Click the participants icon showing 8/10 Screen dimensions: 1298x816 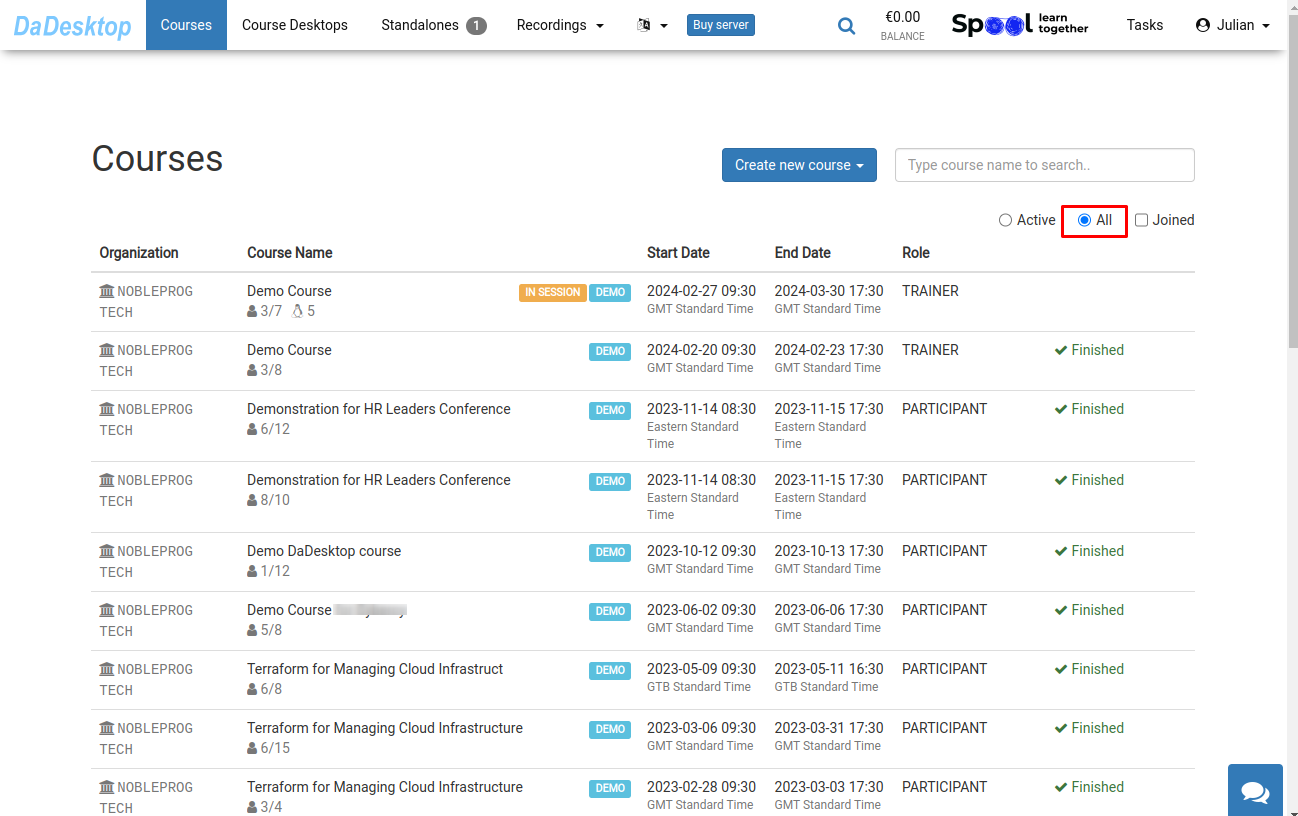pyautogui.click(x=252, y=500)
